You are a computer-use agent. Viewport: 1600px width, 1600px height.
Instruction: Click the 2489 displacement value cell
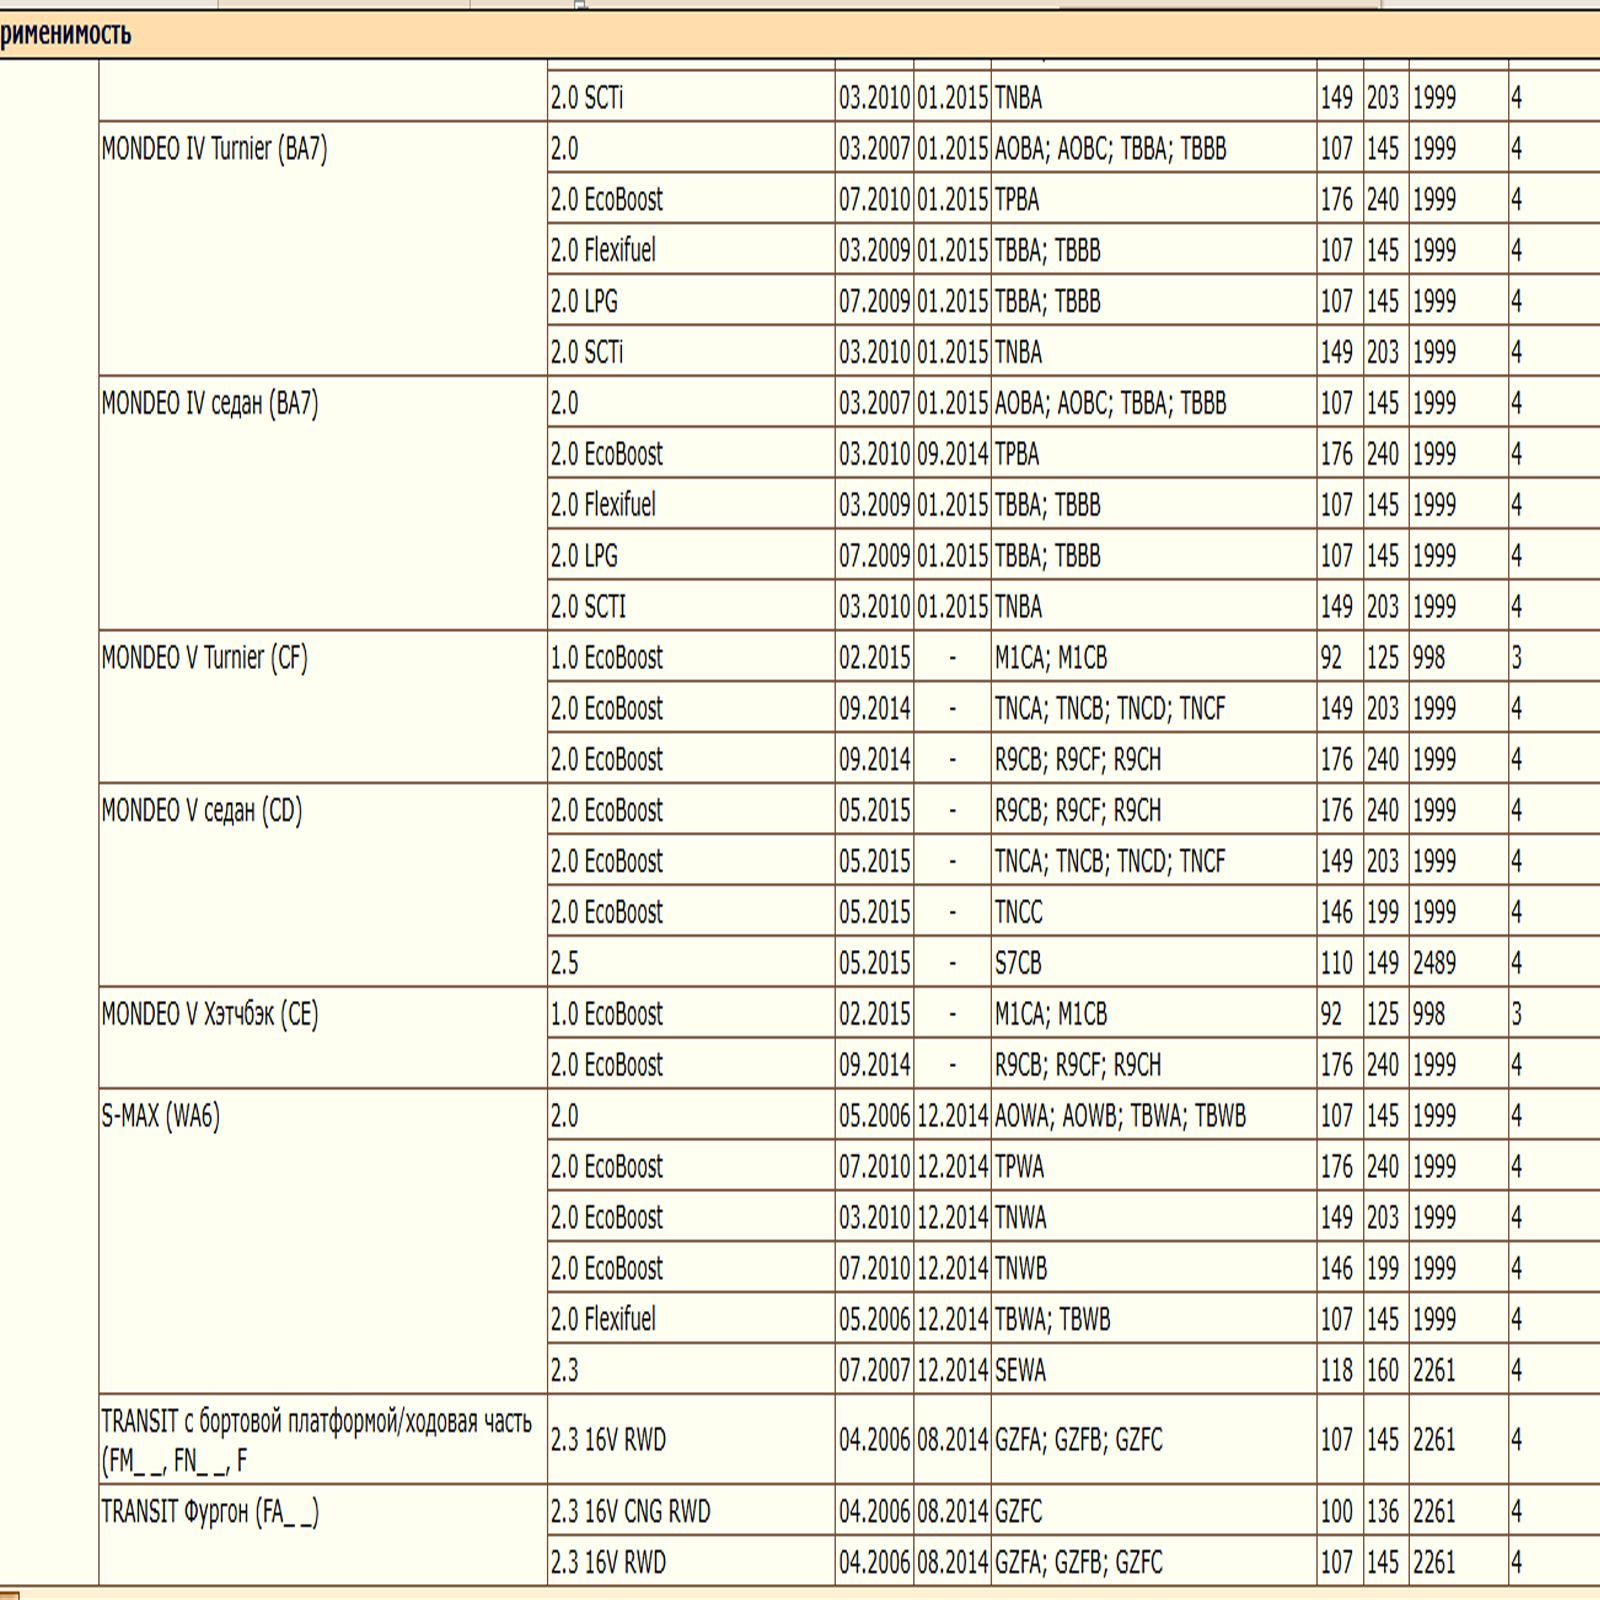[1434, 964]
